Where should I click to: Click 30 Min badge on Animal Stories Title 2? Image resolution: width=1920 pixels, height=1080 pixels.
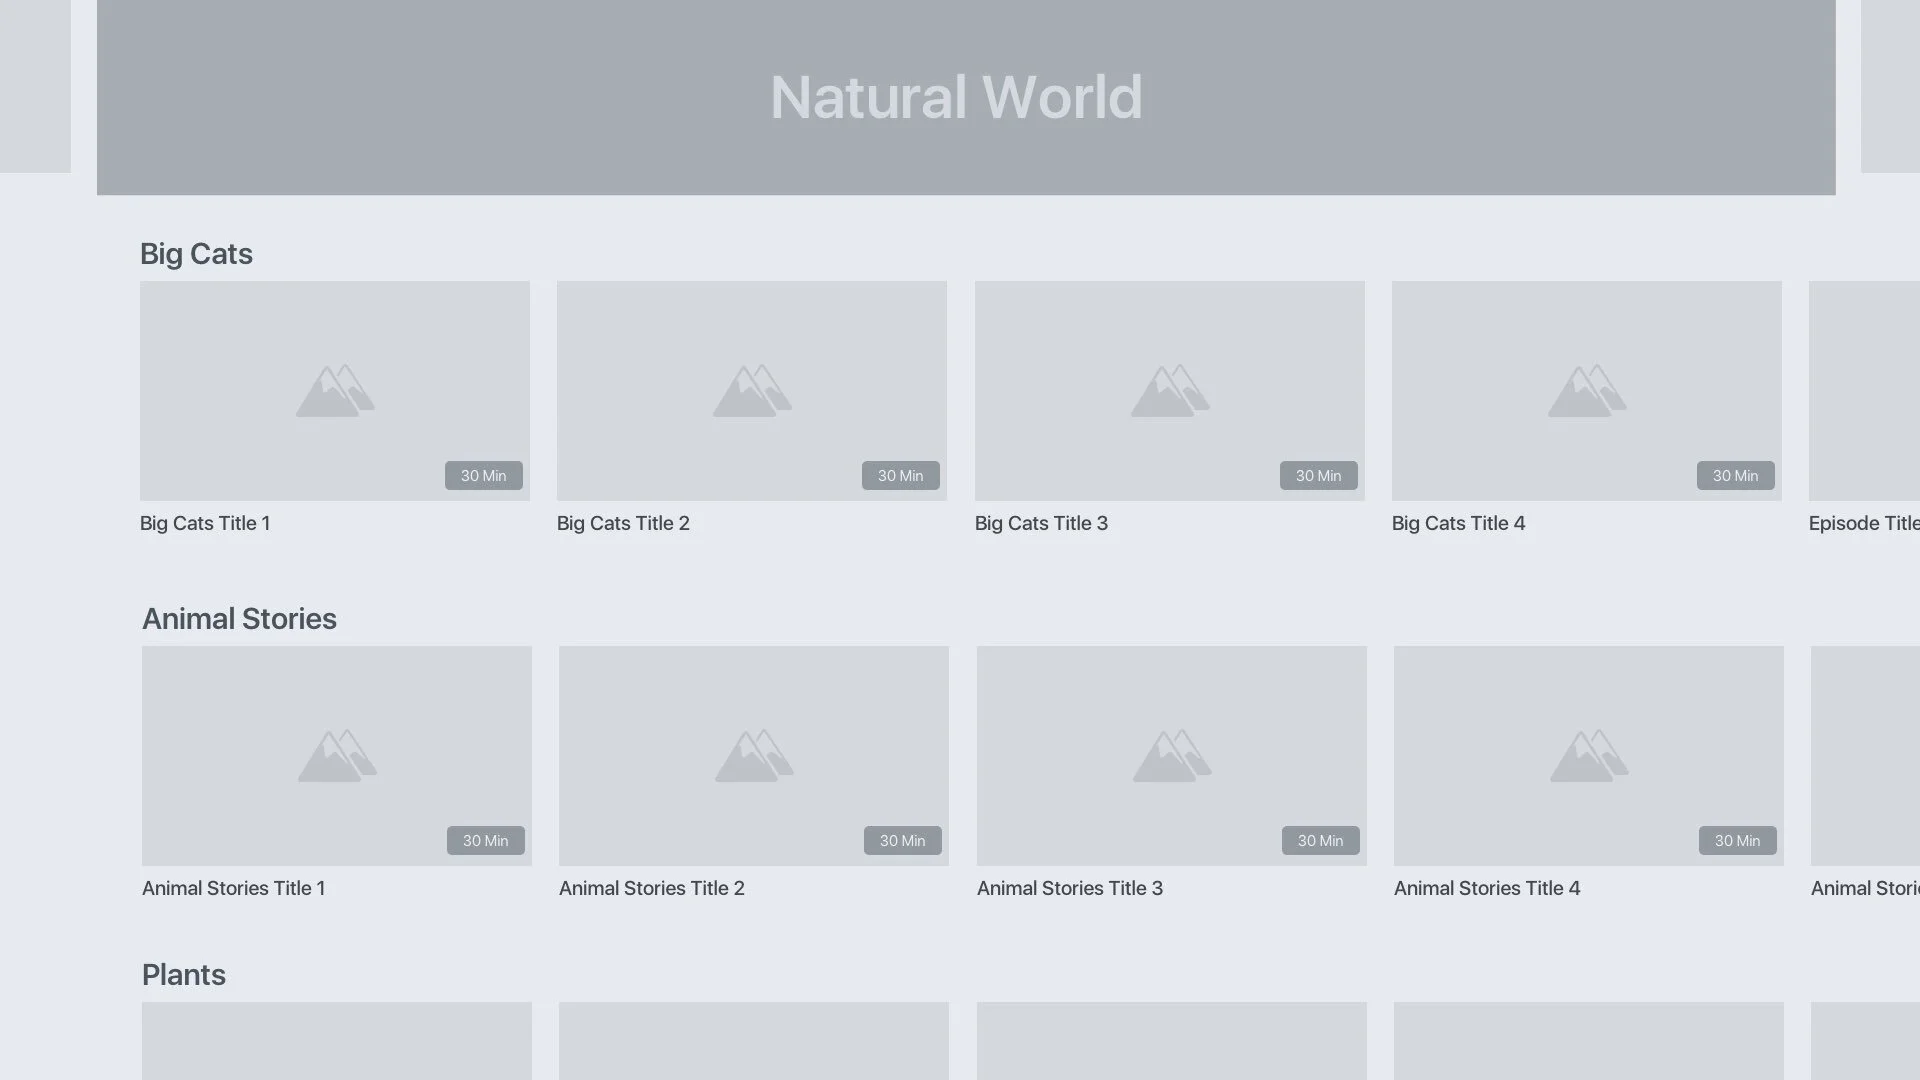(903, 841)
